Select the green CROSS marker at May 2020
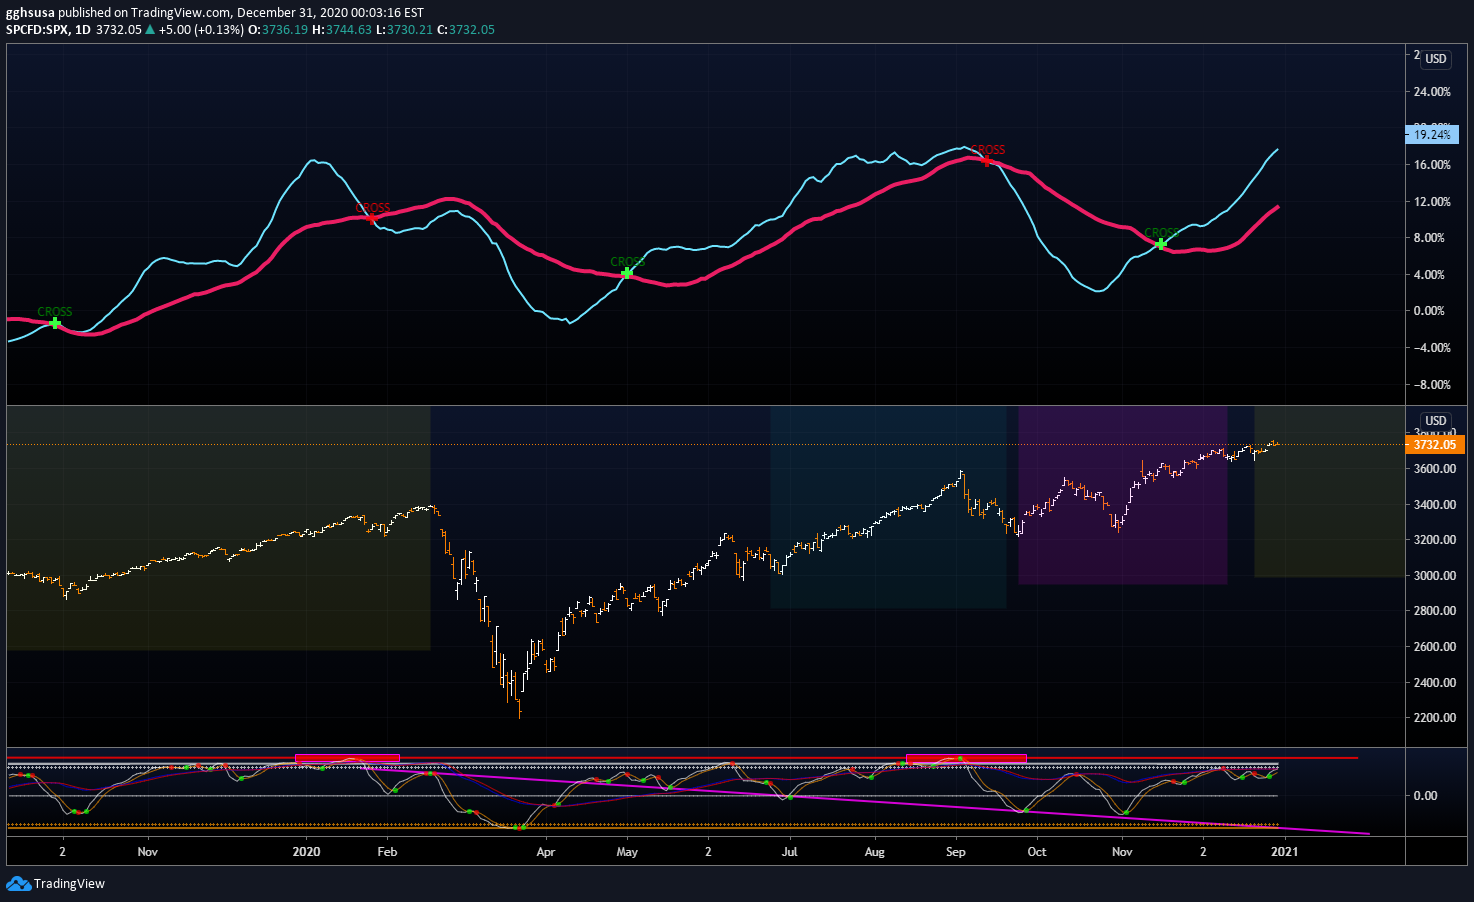This screenshot has width=1474, height=902. [x=627, y=273]
